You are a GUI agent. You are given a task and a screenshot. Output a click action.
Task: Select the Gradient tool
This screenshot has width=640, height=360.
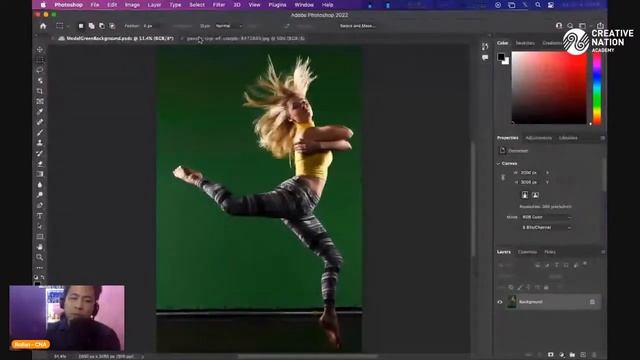pyautogui.click(x=40, y=174)
